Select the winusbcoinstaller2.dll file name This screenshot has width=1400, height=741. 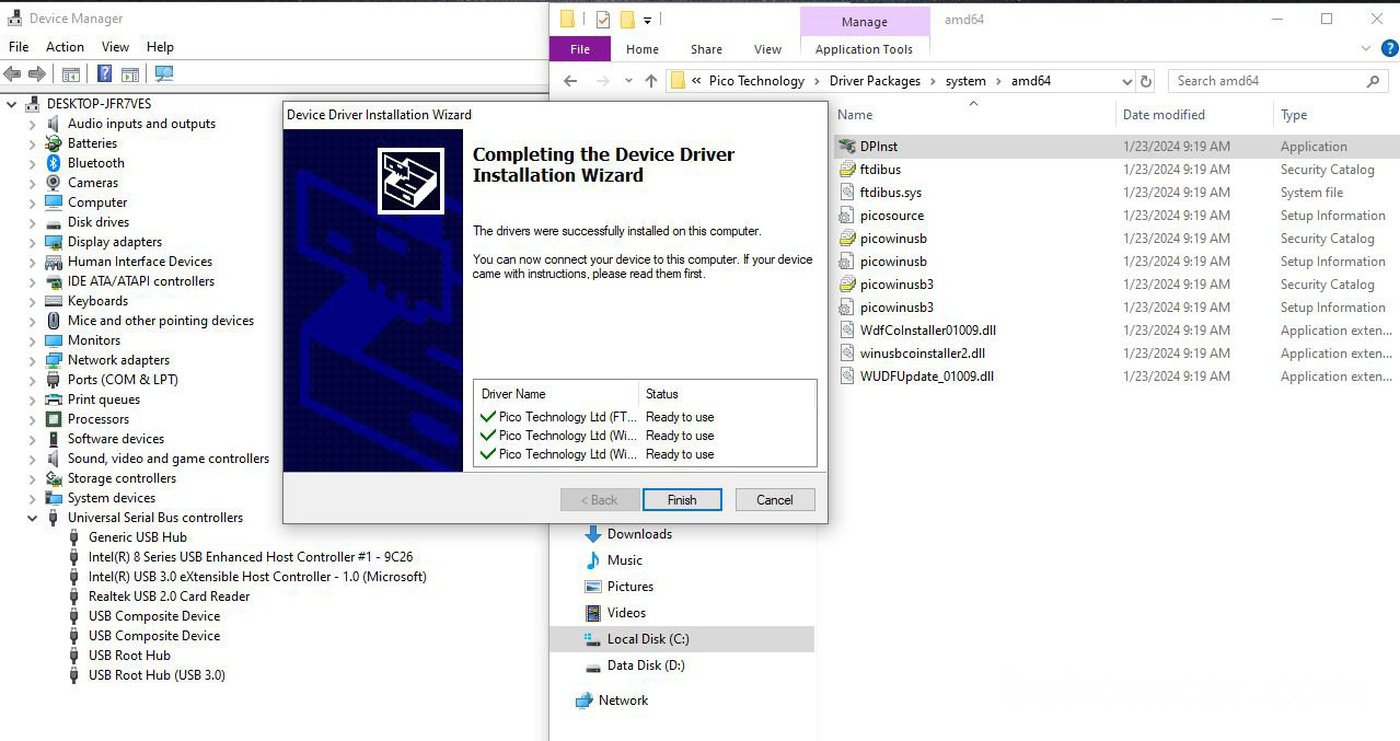click(x=923, y=353)
